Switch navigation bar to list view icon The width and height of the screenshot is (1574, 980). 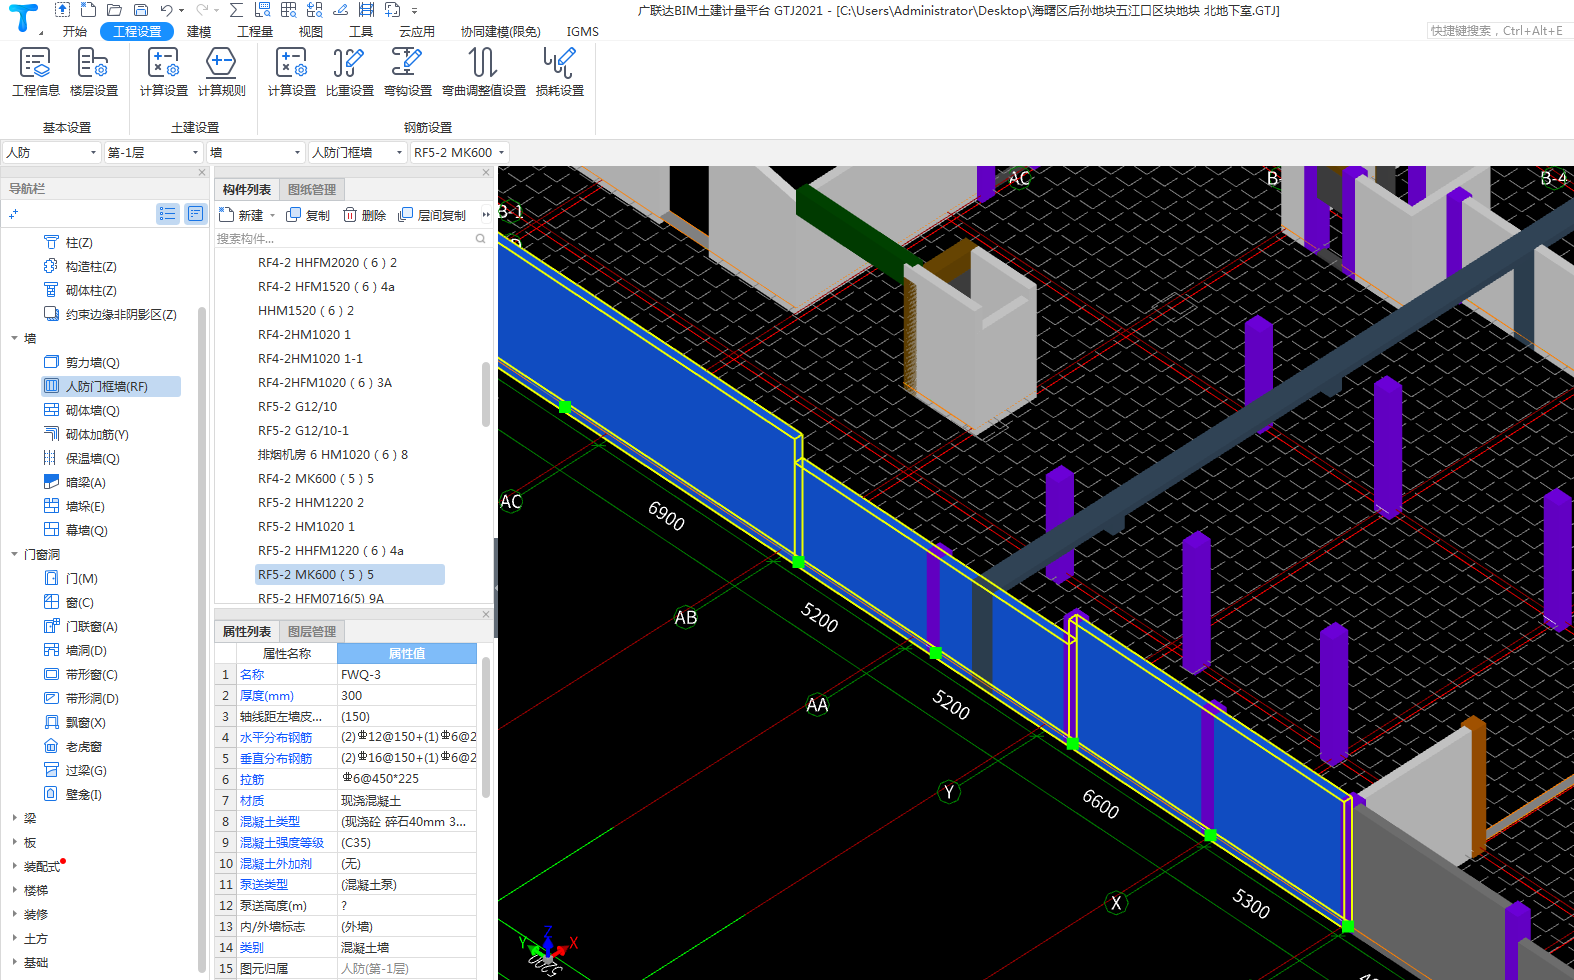coord(168,213)
